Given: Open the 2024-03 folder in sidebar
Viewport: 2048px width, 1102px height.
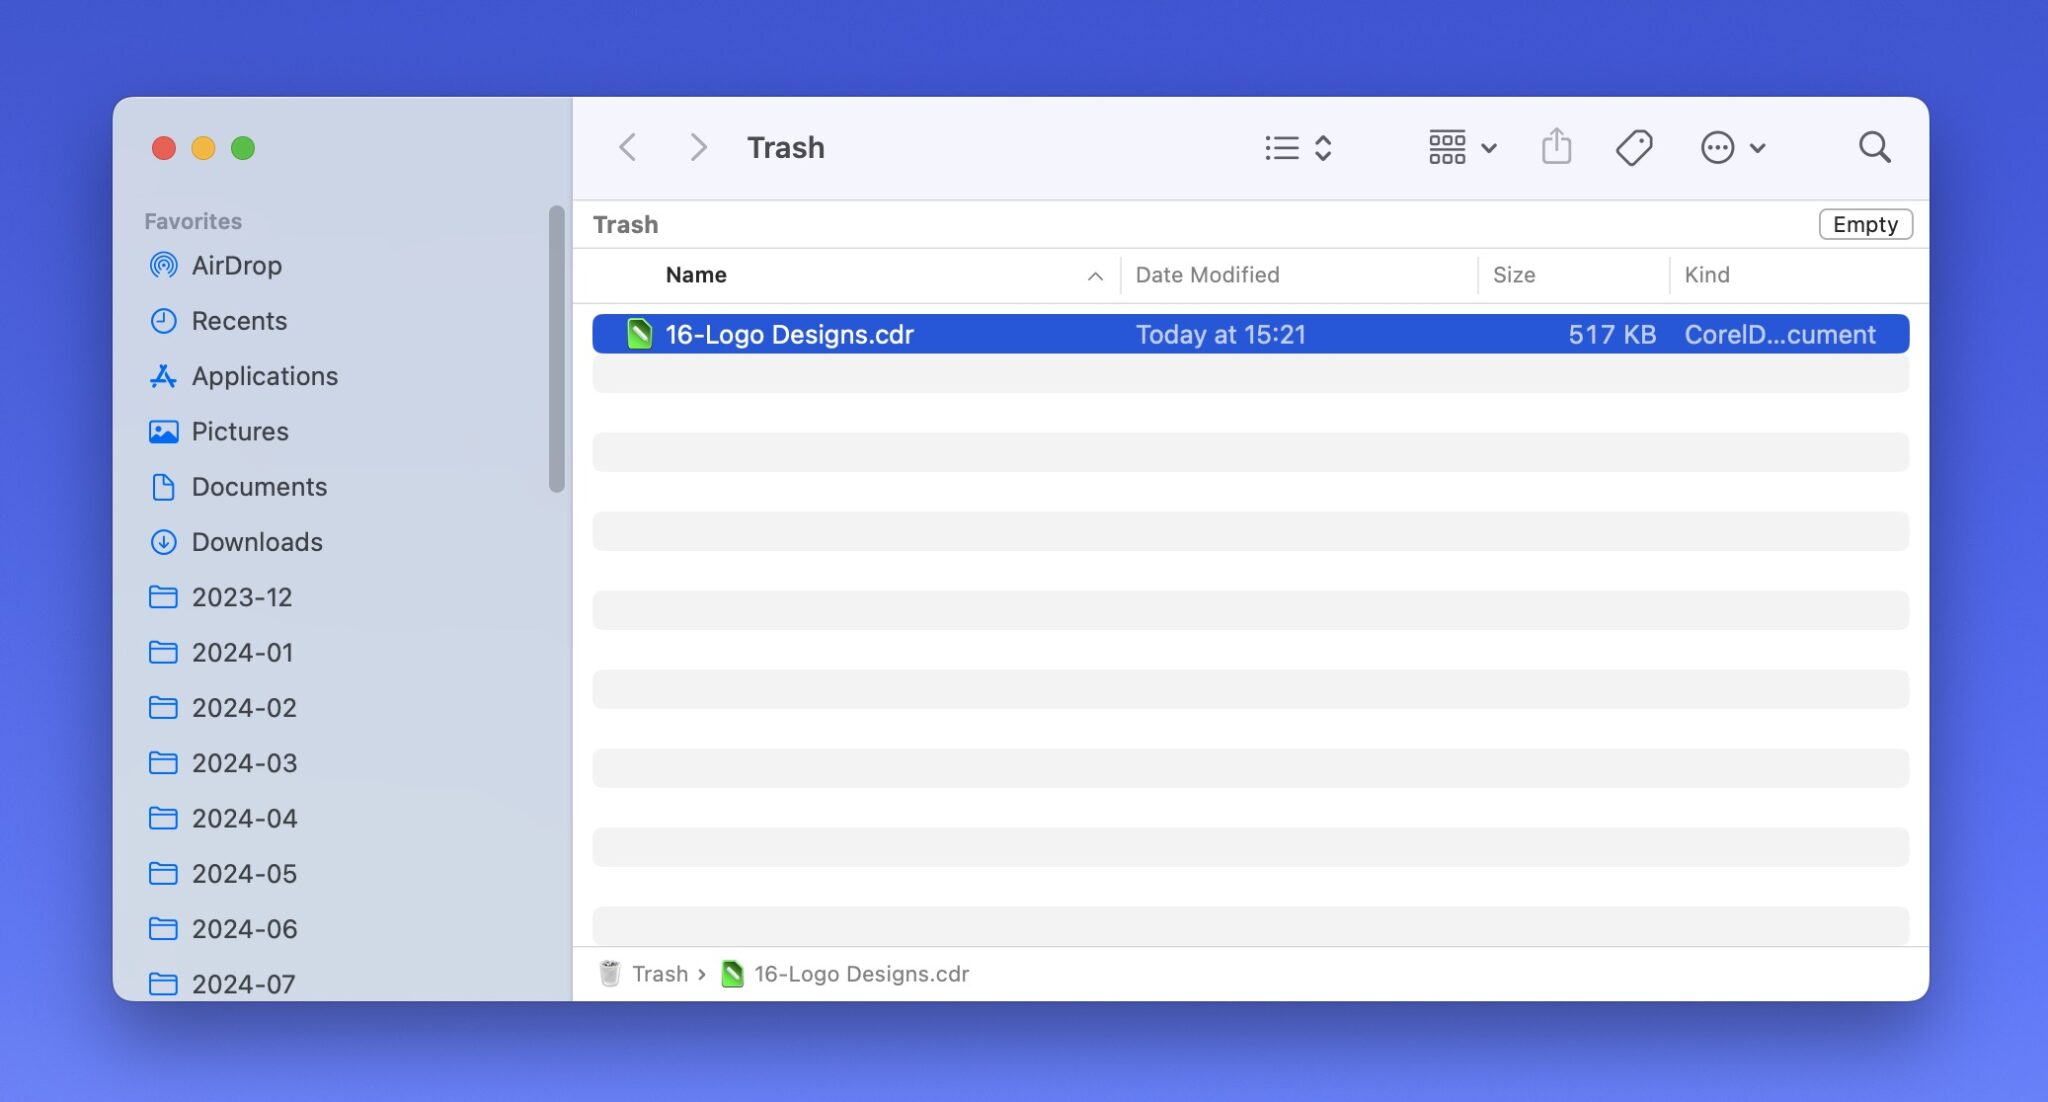Looking at the screenshot, I should (x=244, y=763).
